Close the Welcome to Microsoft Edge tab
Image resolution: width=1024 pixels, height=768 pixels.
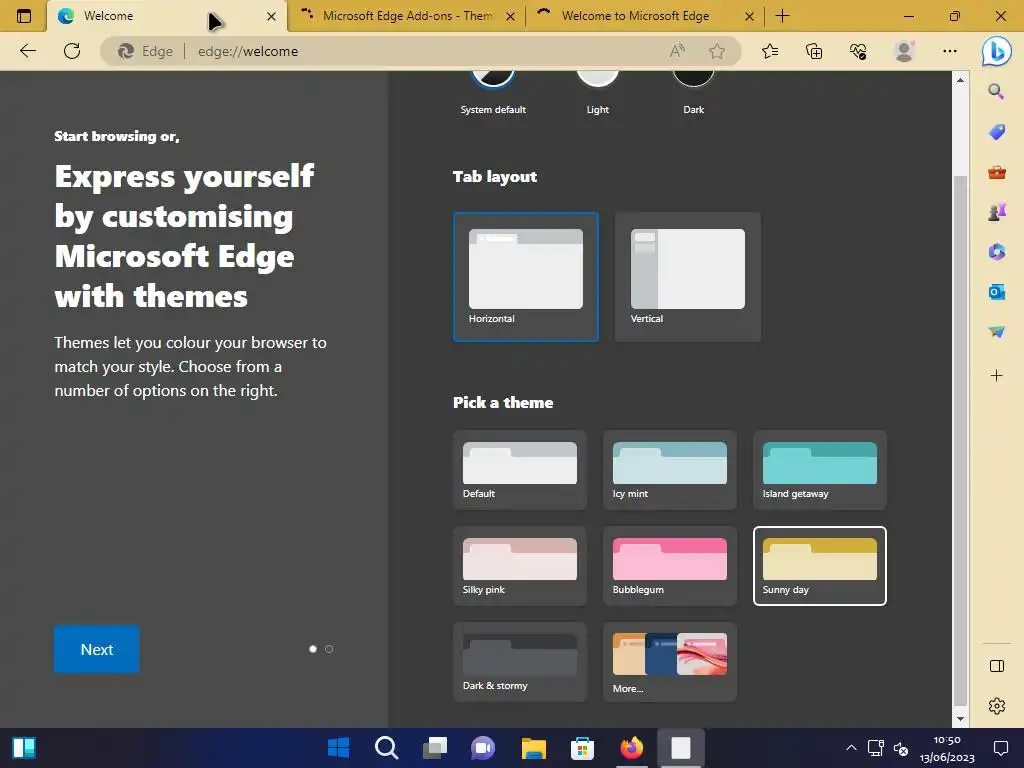750,16
